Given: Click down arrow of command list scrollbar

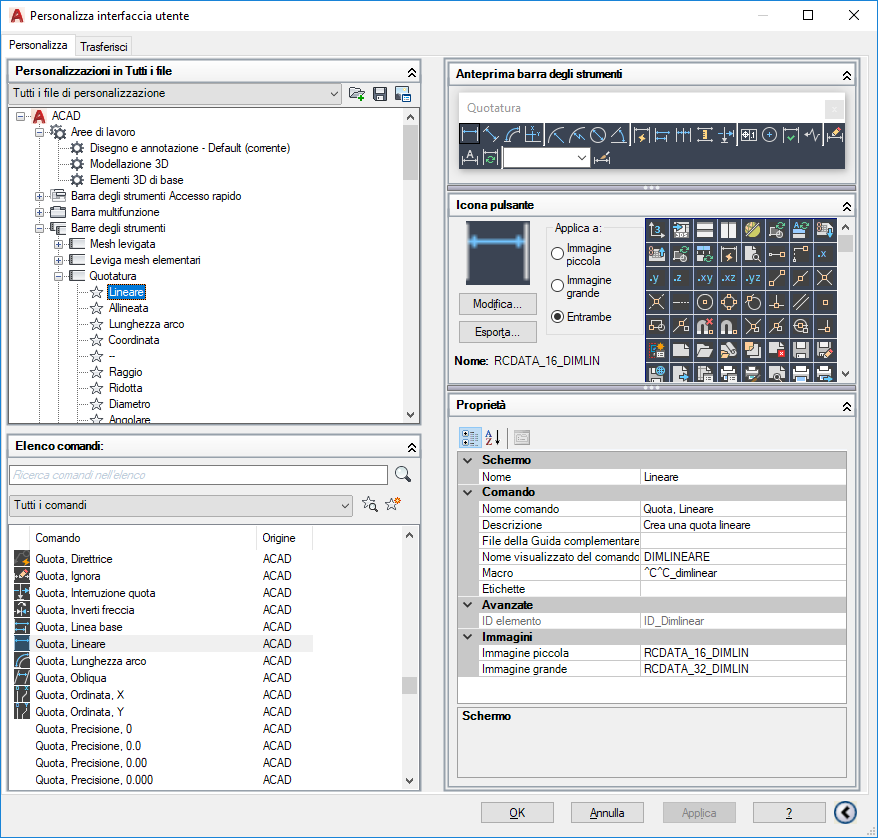Looking at the screenshot, I should (x=410, y=780).
